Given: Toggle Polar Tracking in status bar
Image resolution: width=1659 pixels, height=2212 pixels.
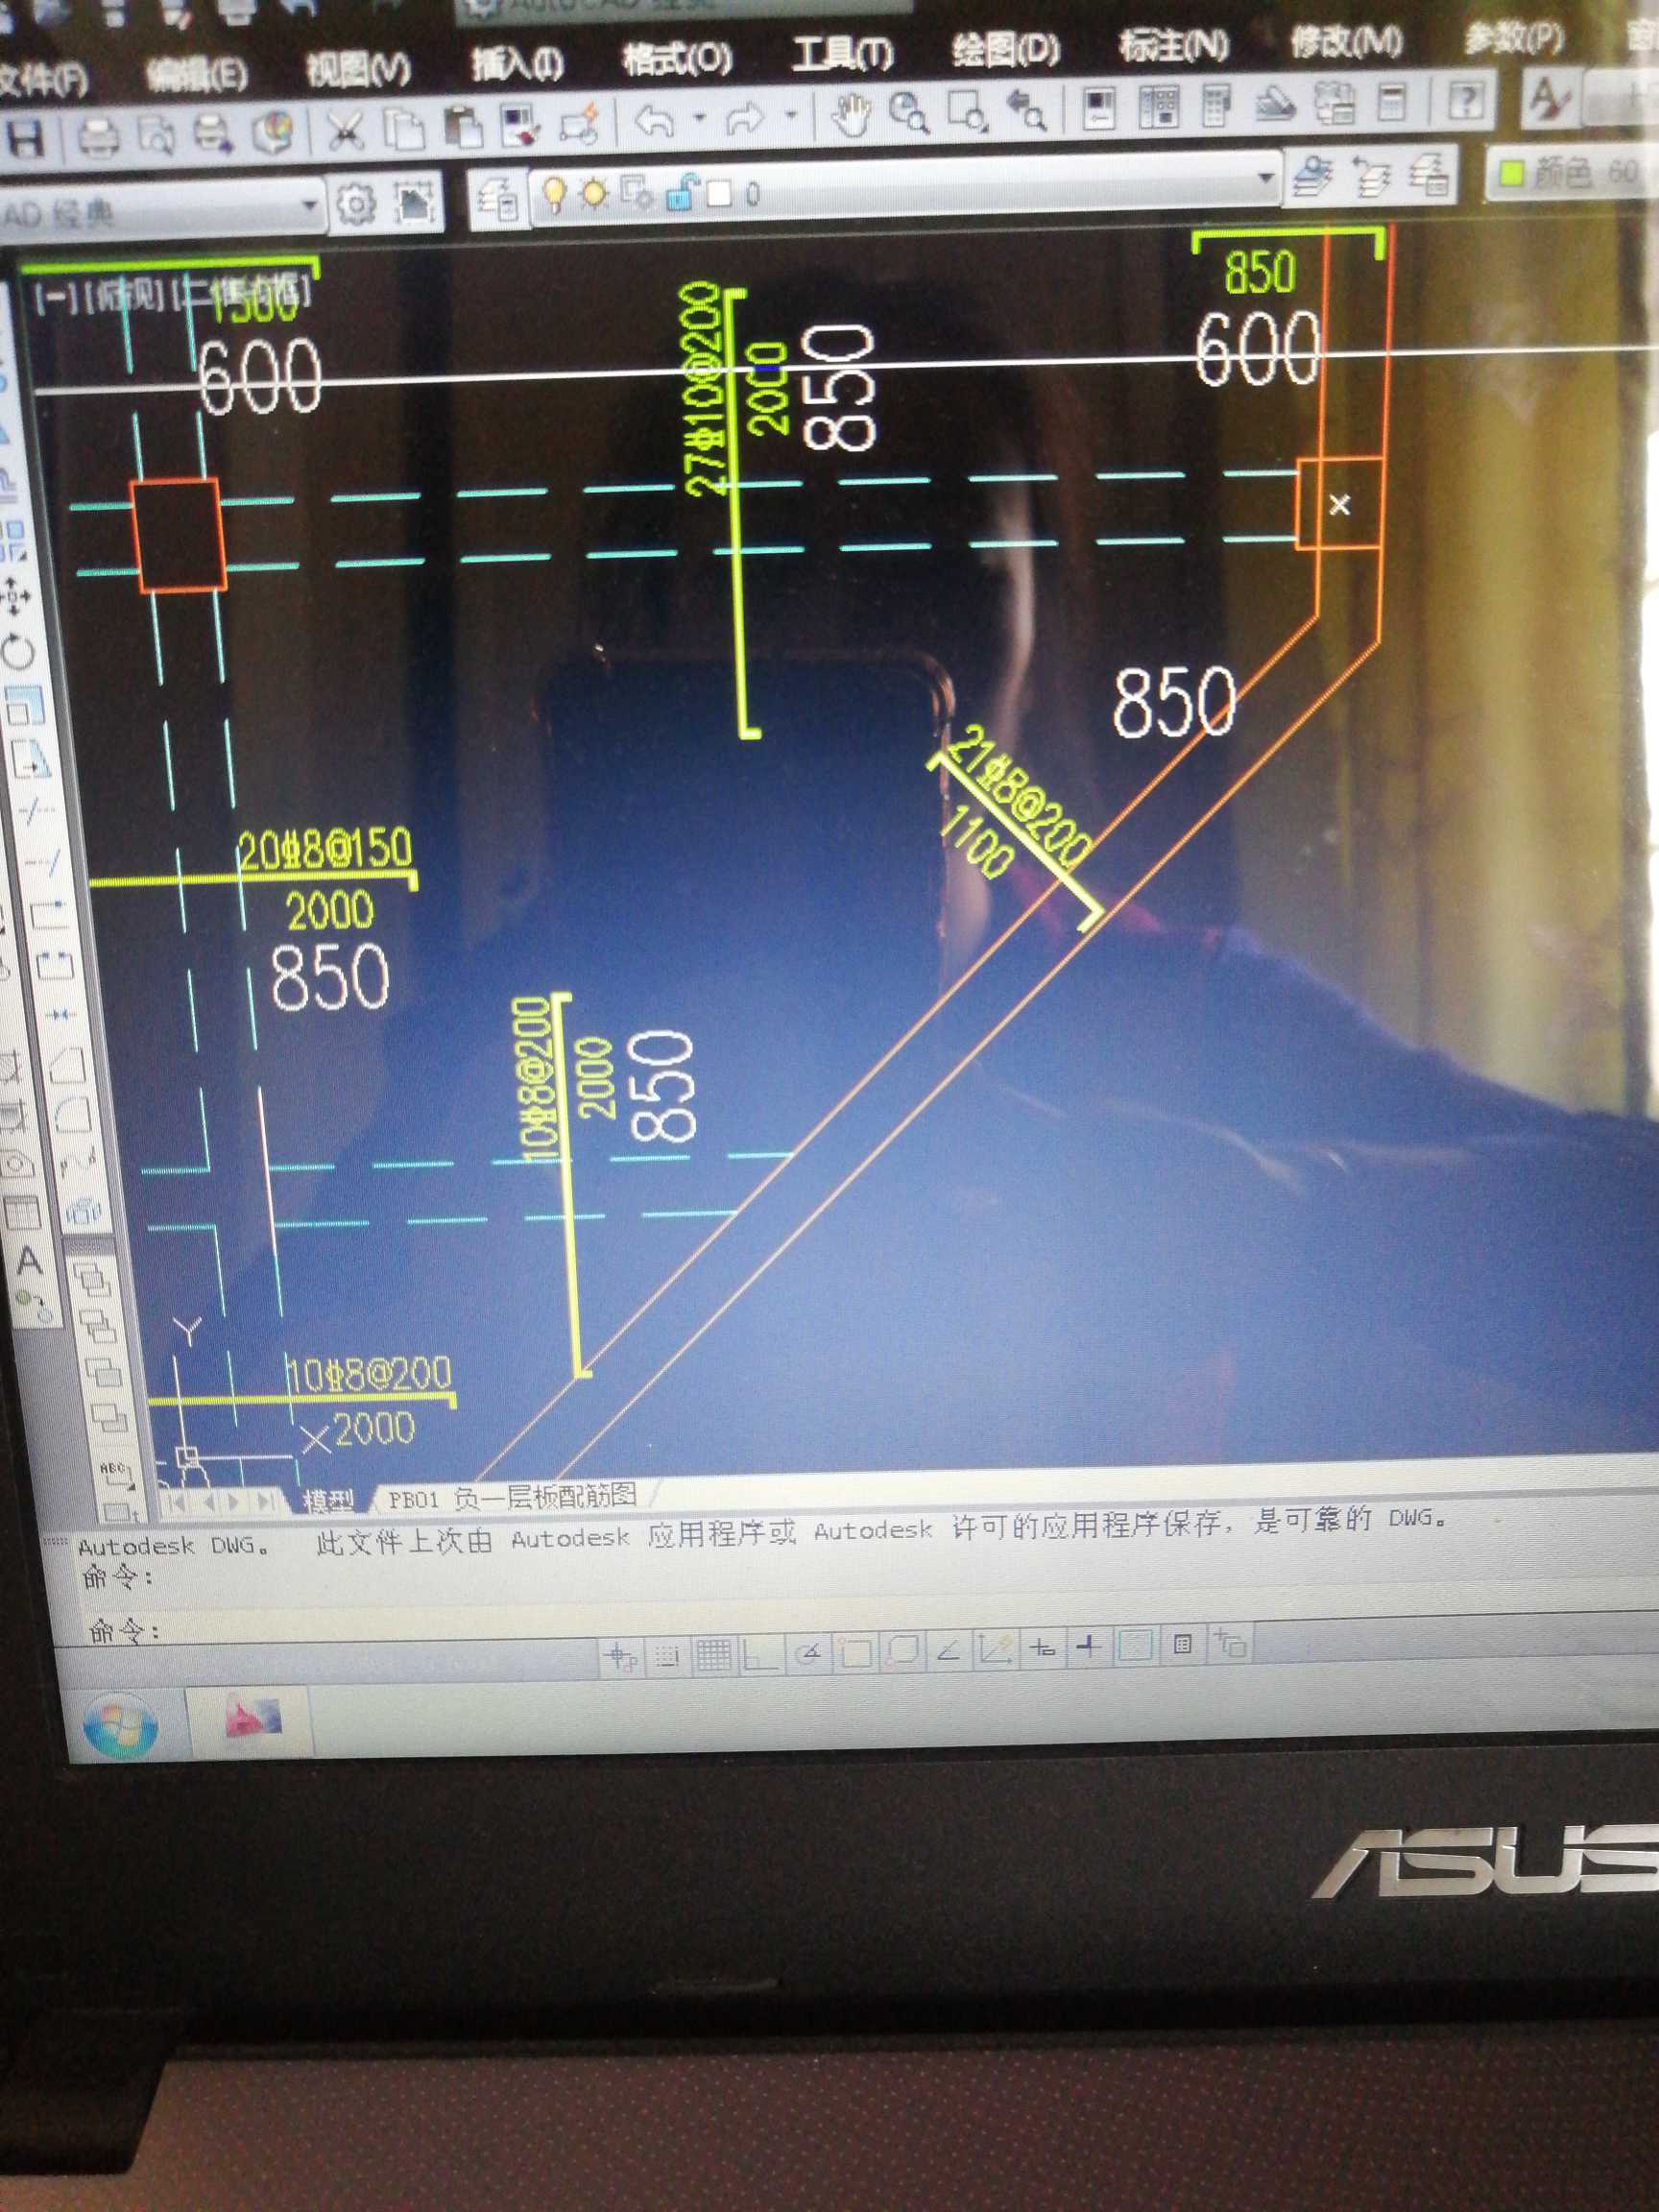Looking at the screenshot, I should [x=809, y=1654].
